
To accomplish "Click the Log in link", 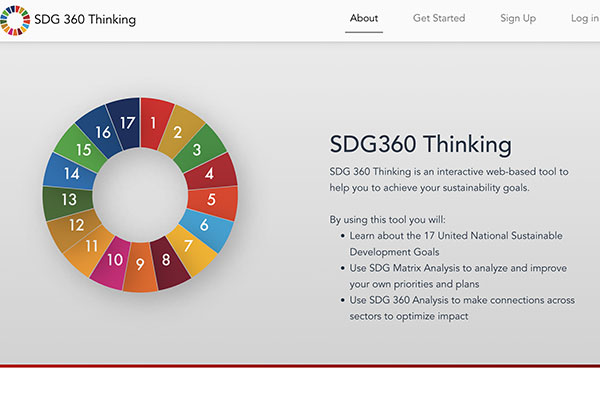I will coord(585,18).
